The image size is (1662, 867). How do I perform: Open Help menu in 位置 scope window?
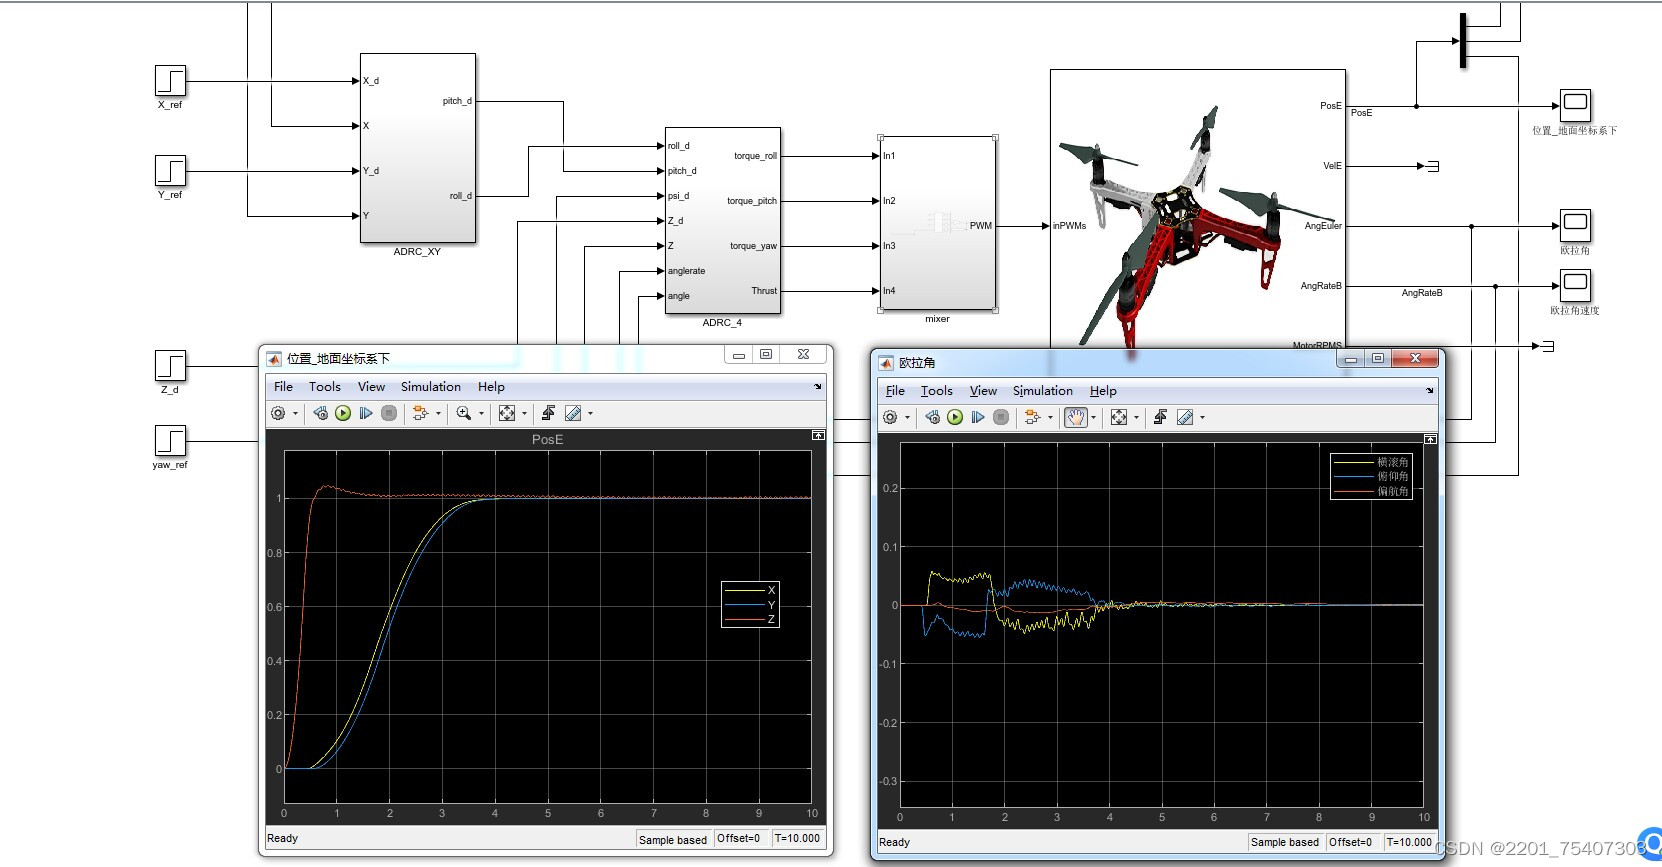click(x=491, y=387)
